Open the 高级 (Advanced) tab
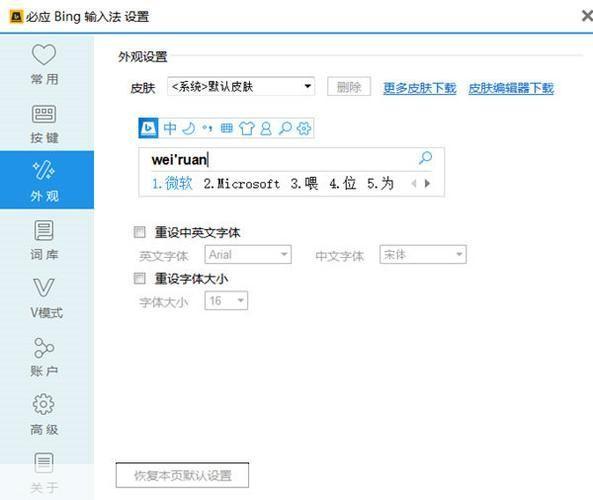The height and width of the screenshot is (500, 593). [x=47, y=414]
